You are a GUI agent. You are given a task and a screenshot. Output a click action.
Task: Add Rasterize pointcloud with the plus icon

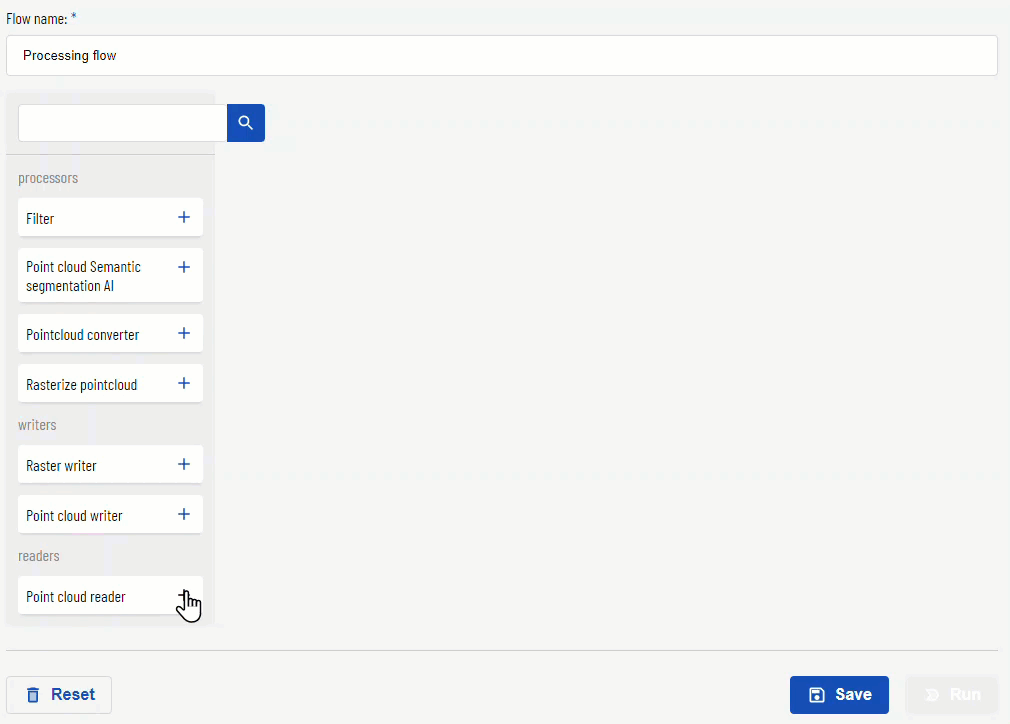[x=184, y=383]
